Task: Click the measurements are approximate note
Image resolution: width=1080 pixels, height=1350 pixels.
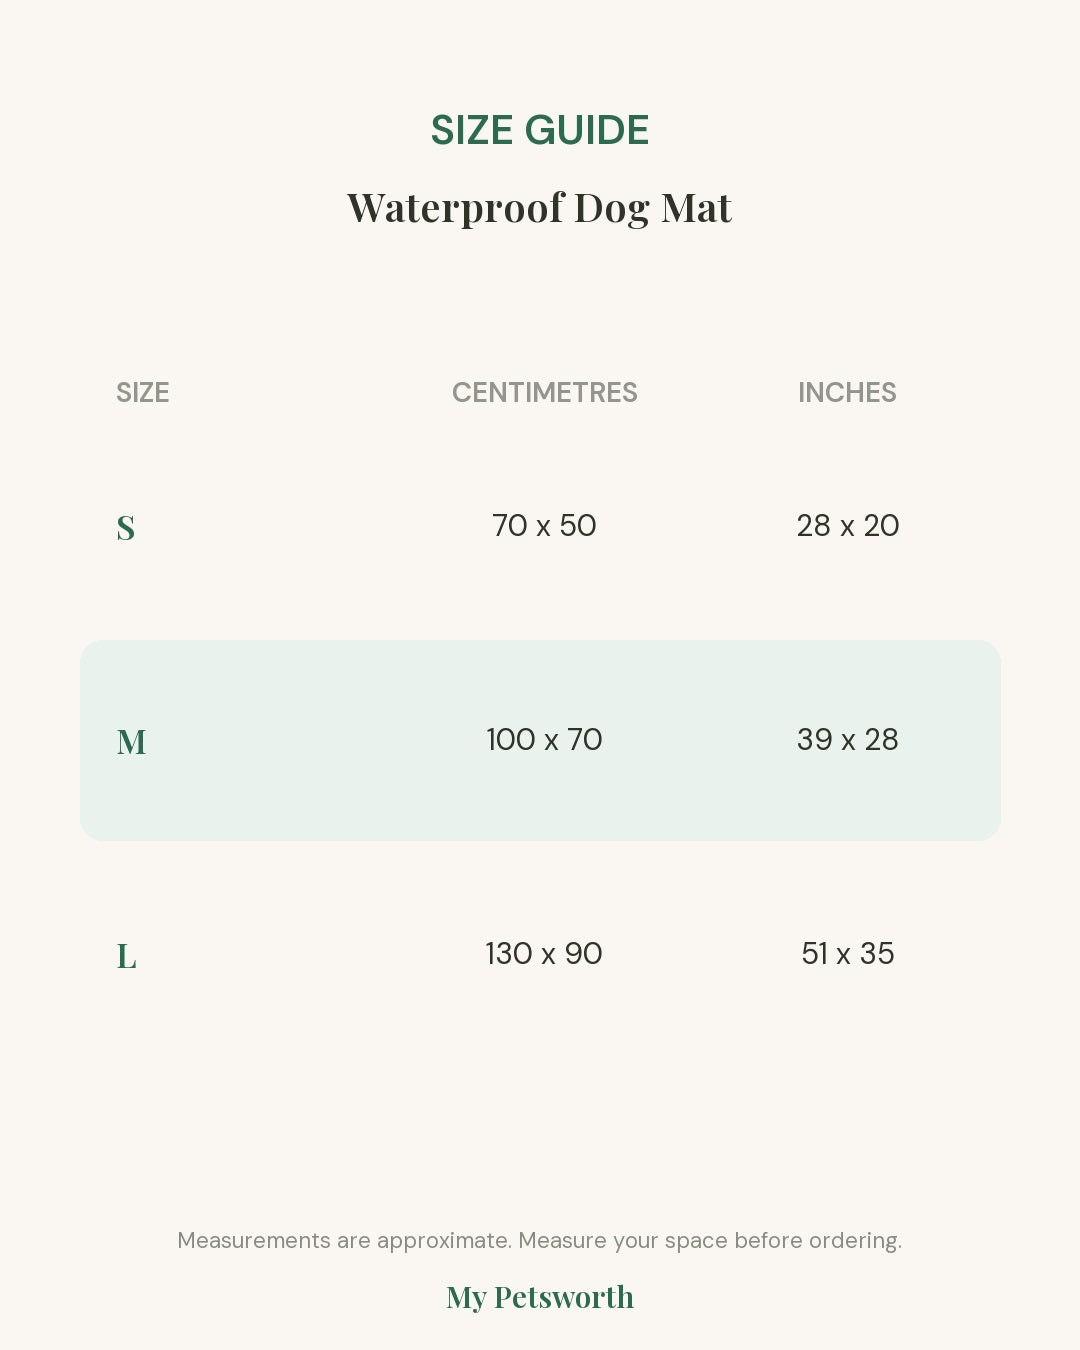Action: click(540, 1241)
